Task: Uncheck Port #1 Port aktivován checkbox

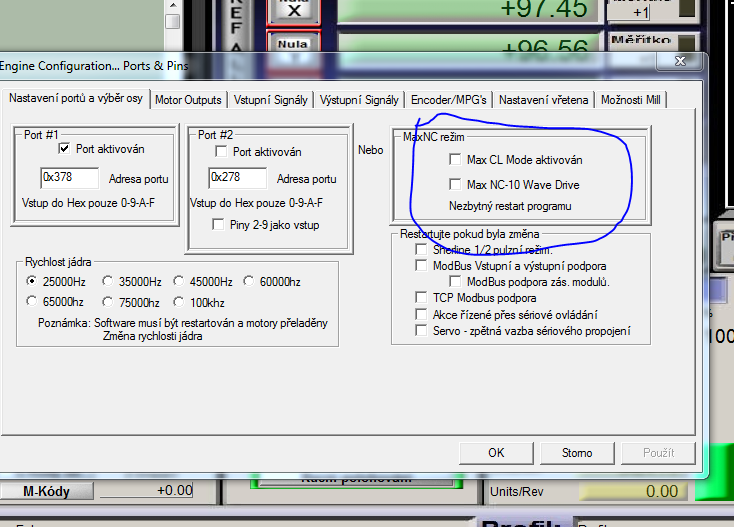Action: pyautogui.click(x=65, y=149)
